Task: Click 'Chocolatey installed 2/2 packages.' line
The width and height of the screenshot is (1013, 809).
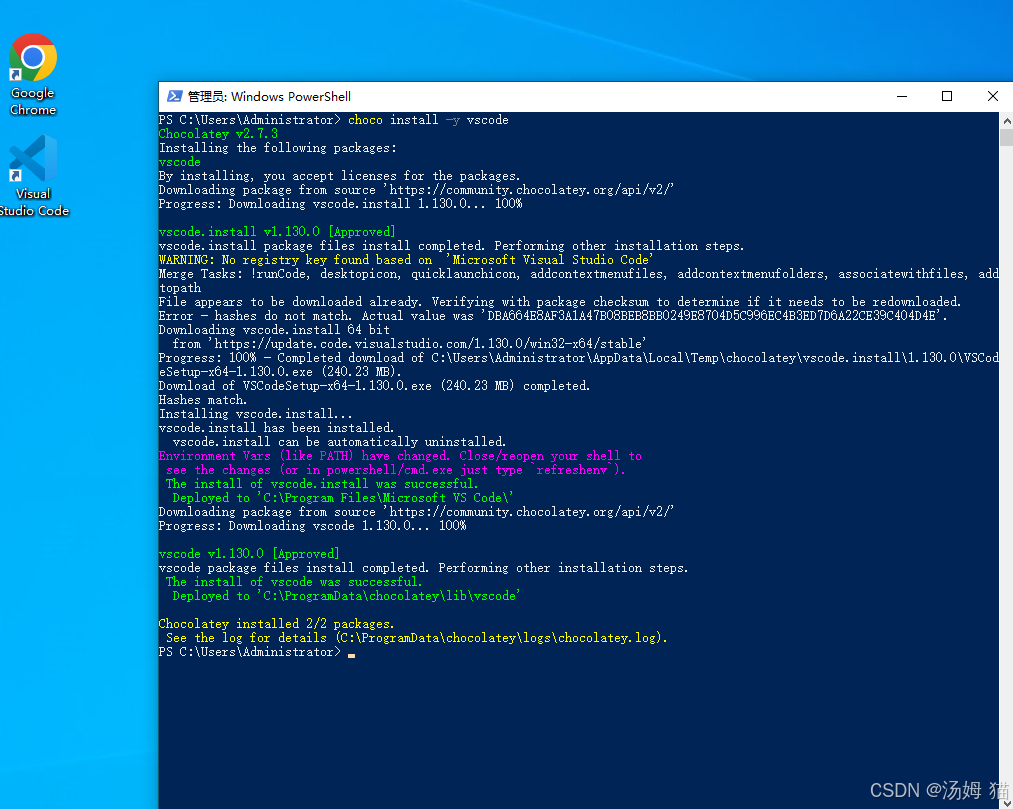Action: coord(277,624)
